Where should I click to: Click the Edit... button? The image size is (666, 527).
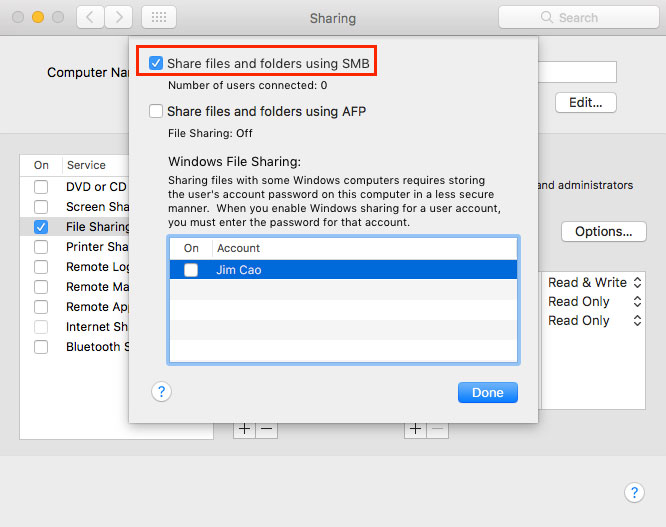click(586, 102)
